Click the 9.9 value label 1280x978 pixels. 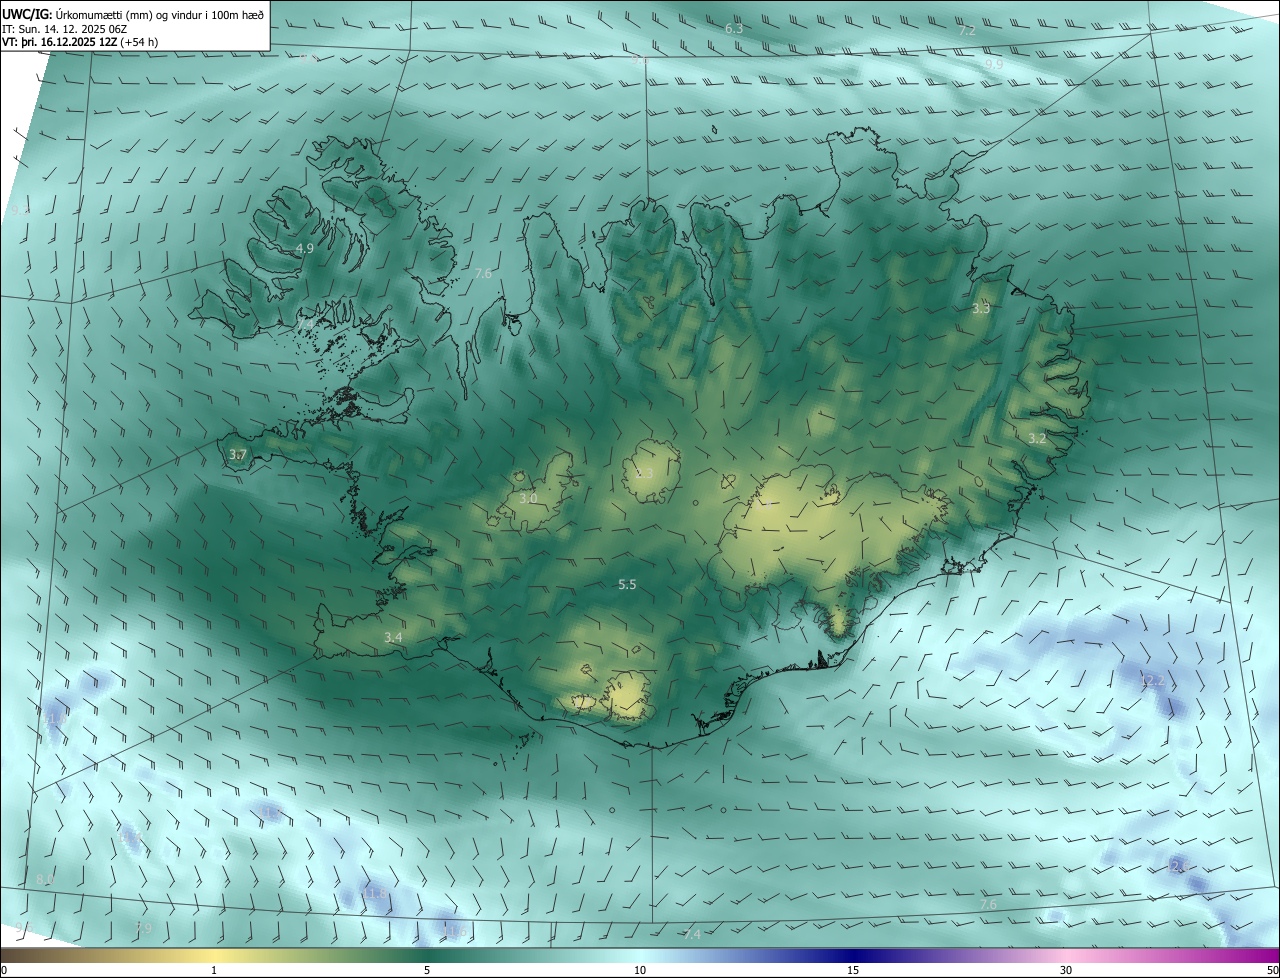(994, 64)
